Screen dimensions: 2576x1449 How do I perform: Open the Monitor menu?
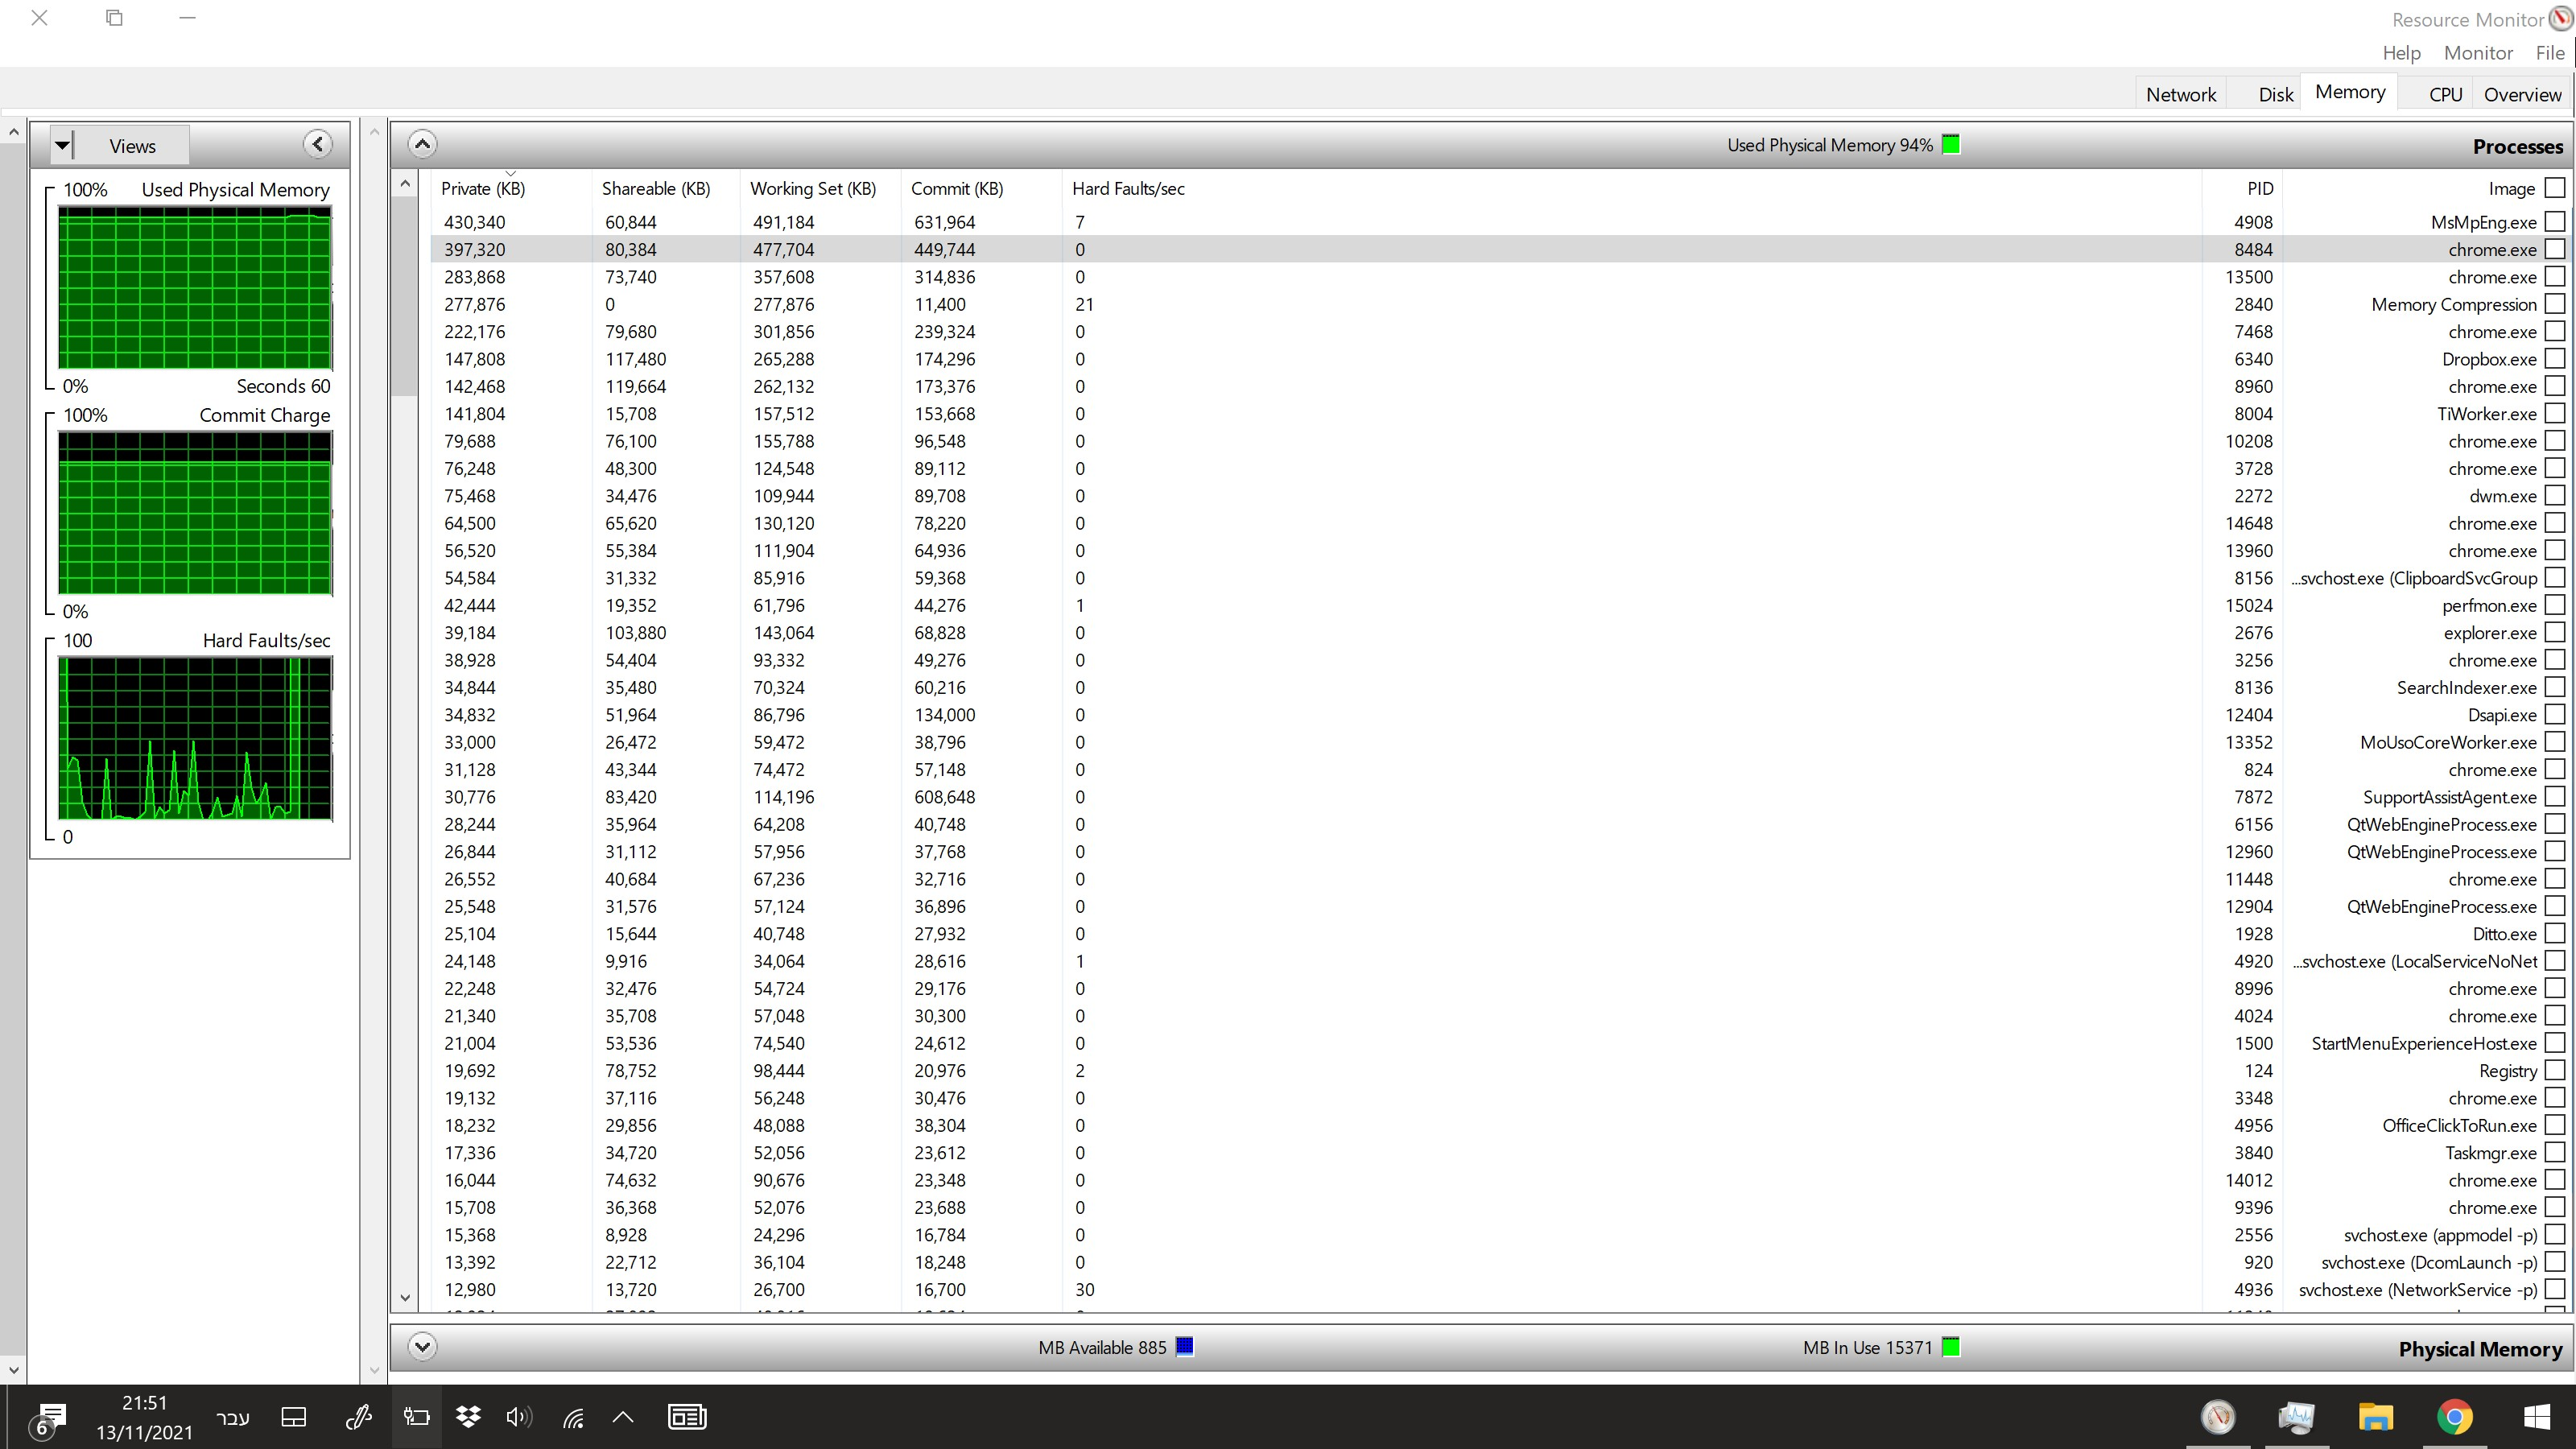tap(2478, 53)
